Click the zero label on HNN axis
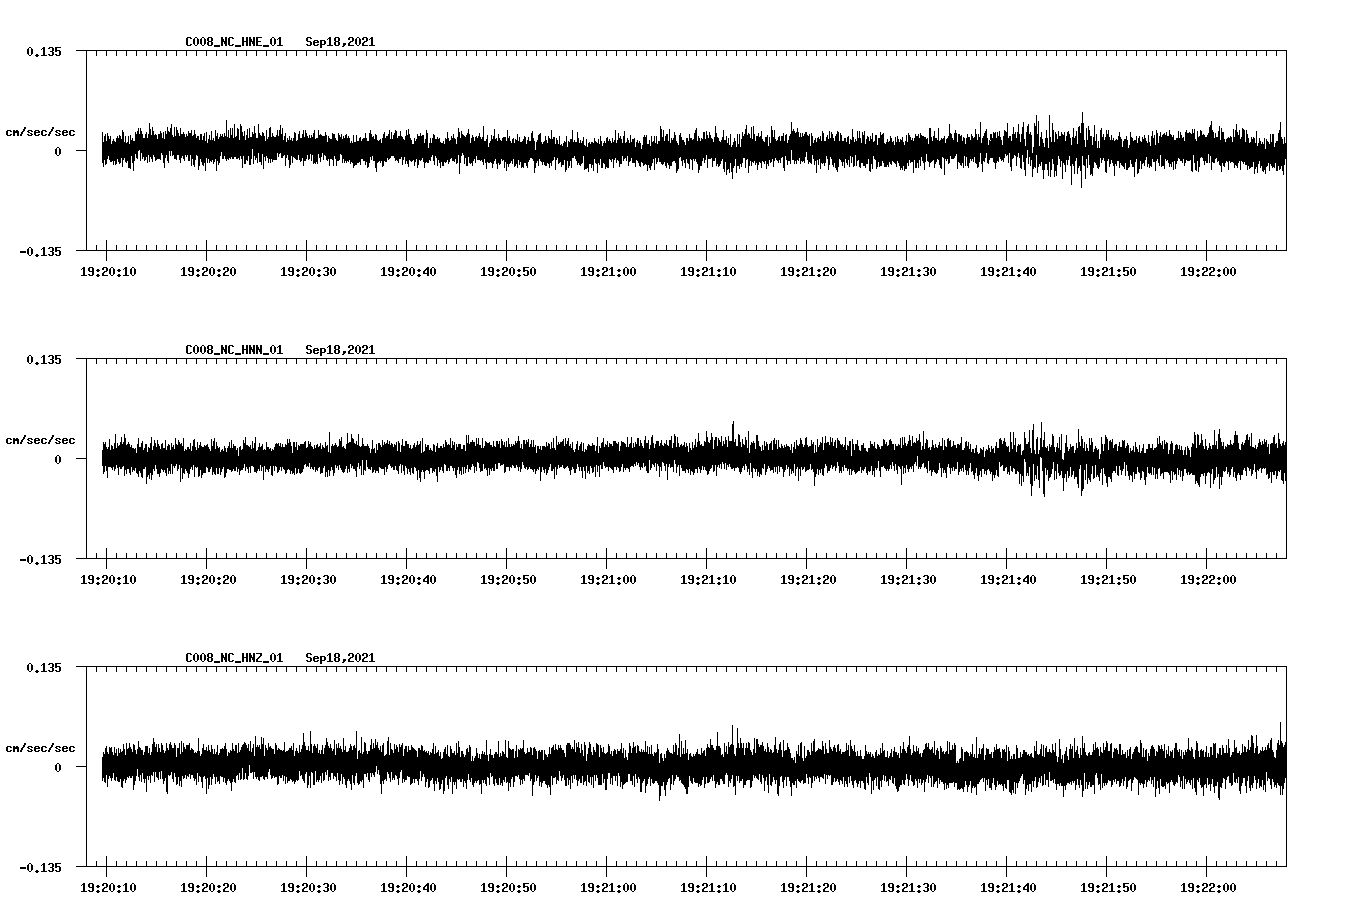Image resolution: width=1358 pixels, height=924 pixels. pyautogui.click(x=58, y=459)
